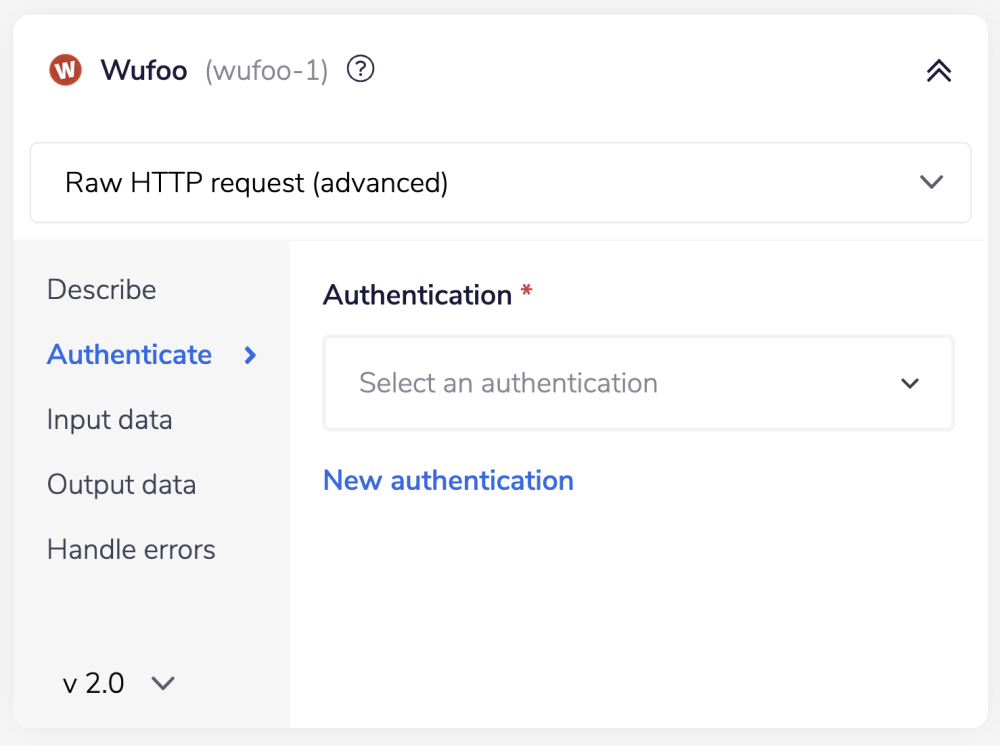Image resolution: width=1000 pixels, height=746 pixels.
Task: Click the Wufoo connector logo icon
Action: (x=64, y=70)
